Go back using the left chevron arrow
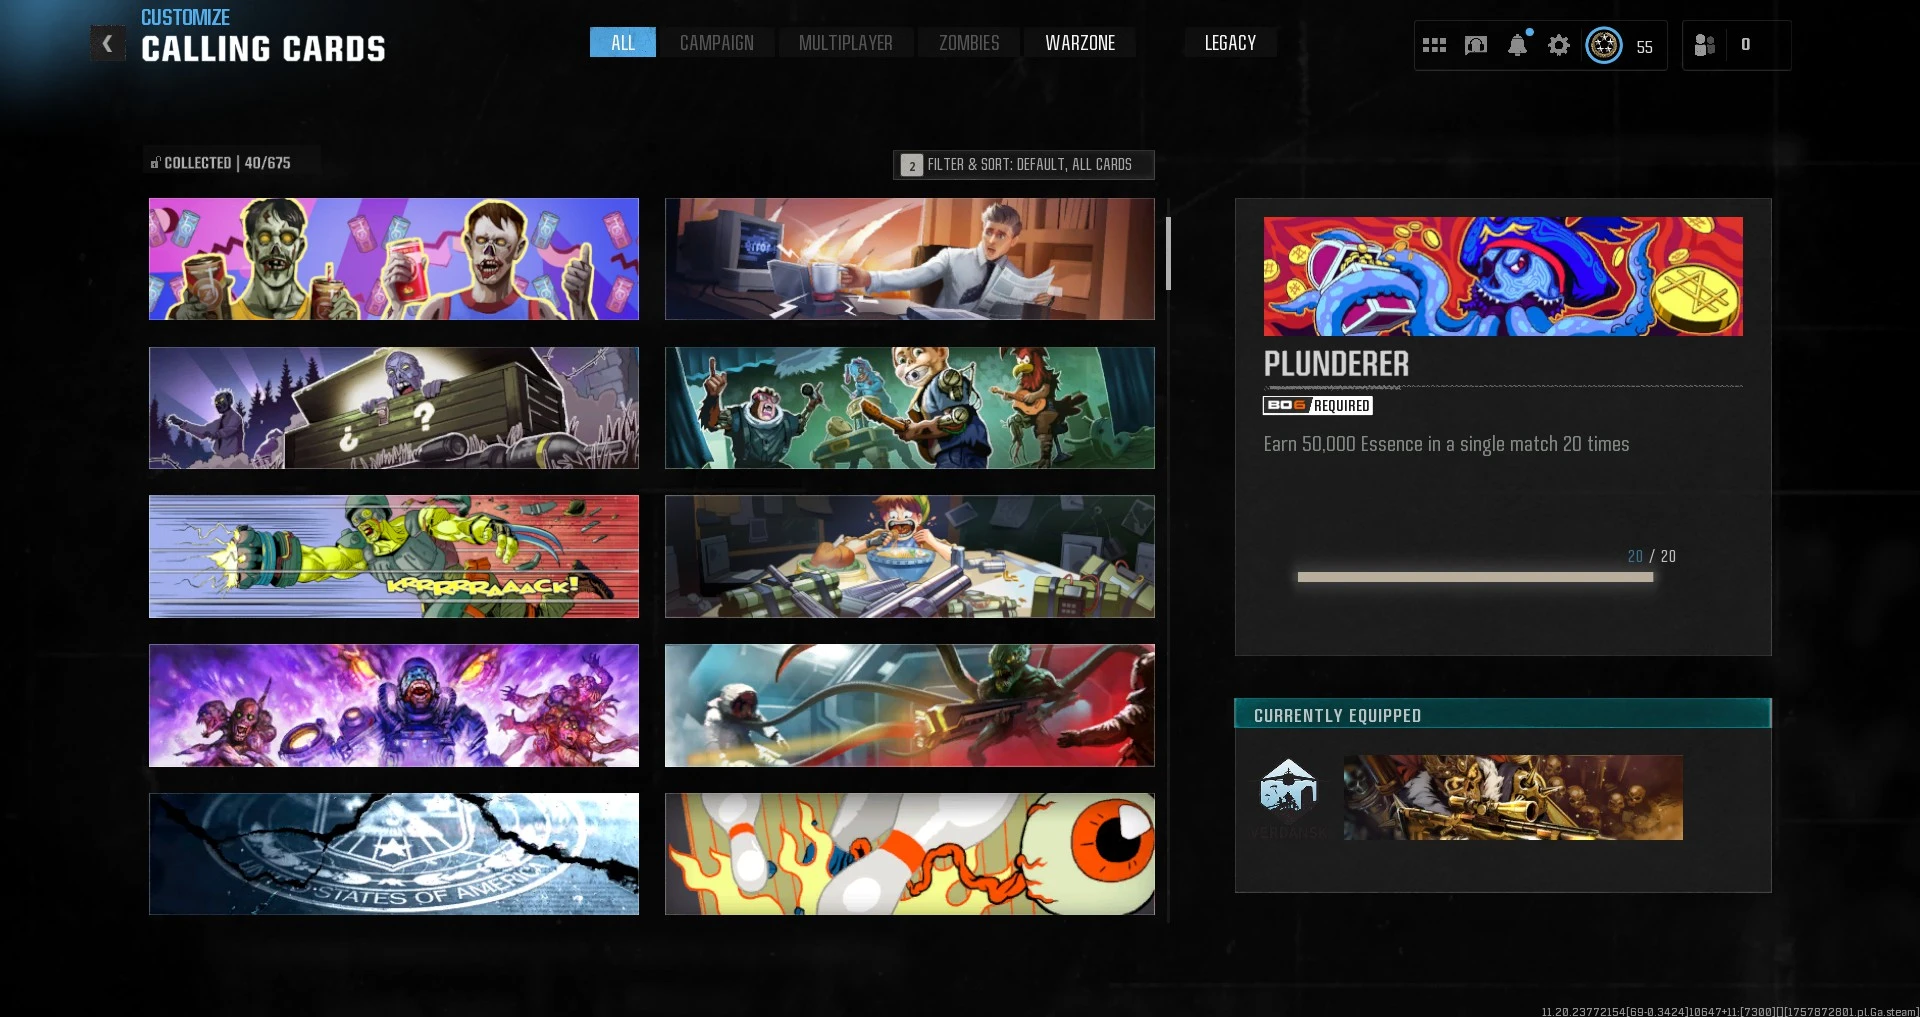1920x1017 pixels. [x=108, y=44]
